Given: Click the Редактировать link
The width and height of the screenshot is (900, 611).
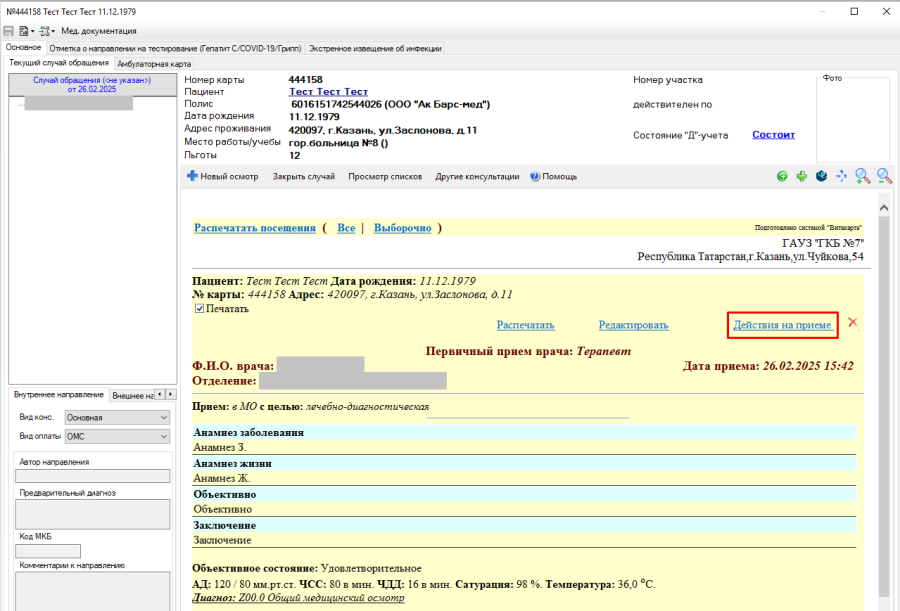Looking at the screenshot, I should (633, 325).
